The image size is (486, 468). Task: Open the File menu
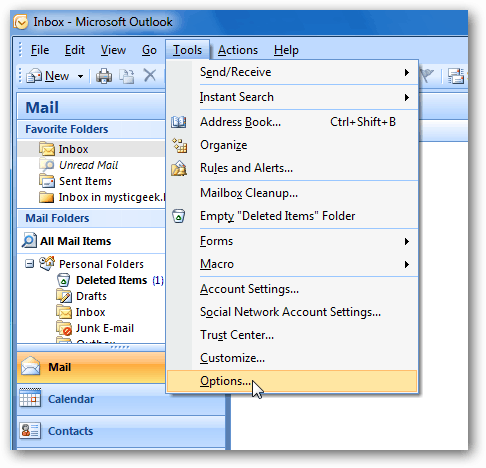(x=40, y=50)
